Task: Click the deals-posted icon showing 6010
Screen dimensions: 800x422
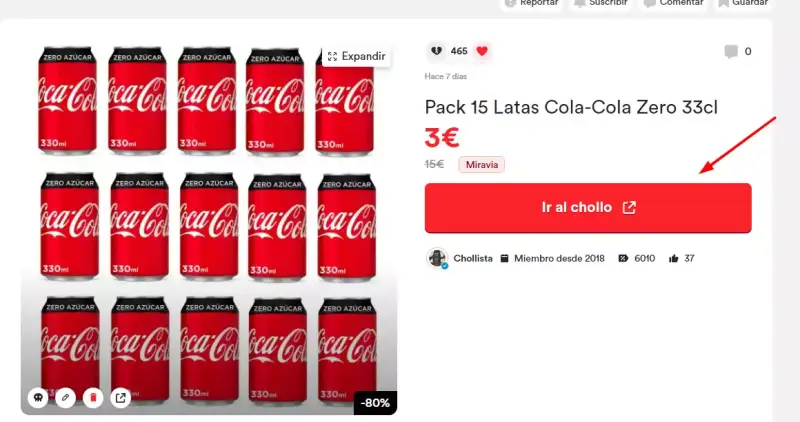Action: [x=623, y=258]
